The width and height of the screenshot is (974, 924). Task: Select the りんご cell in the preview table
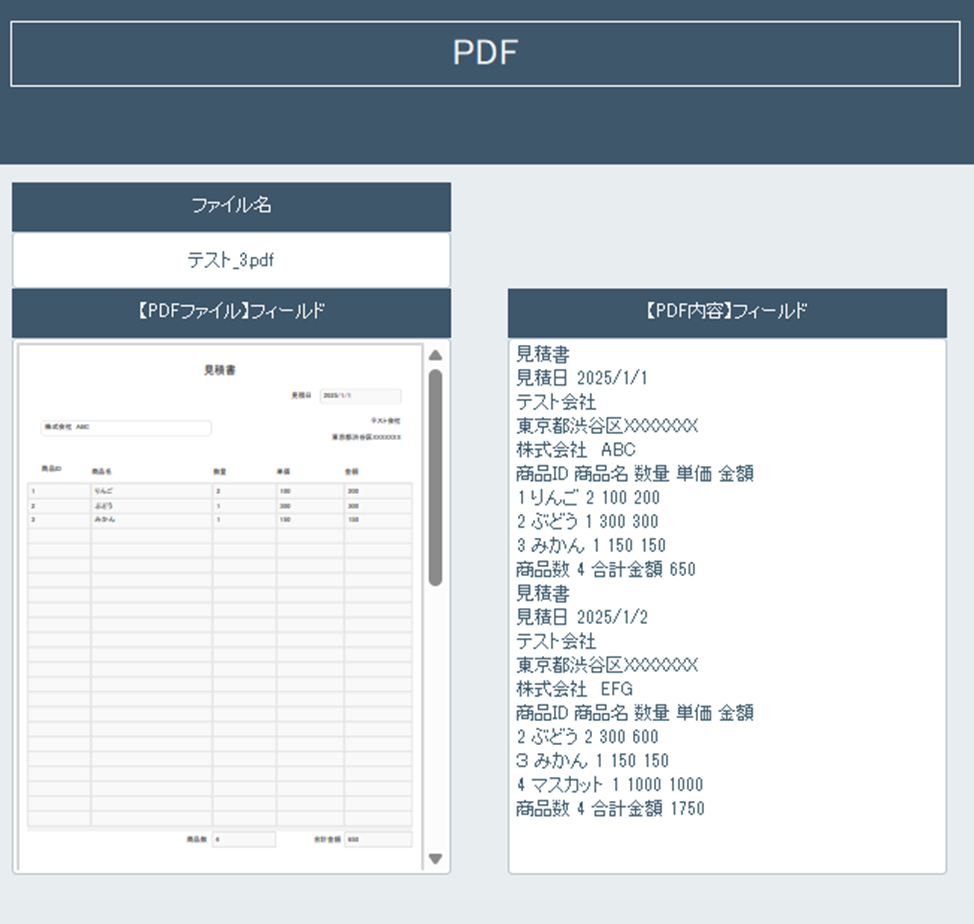point(150,491)
